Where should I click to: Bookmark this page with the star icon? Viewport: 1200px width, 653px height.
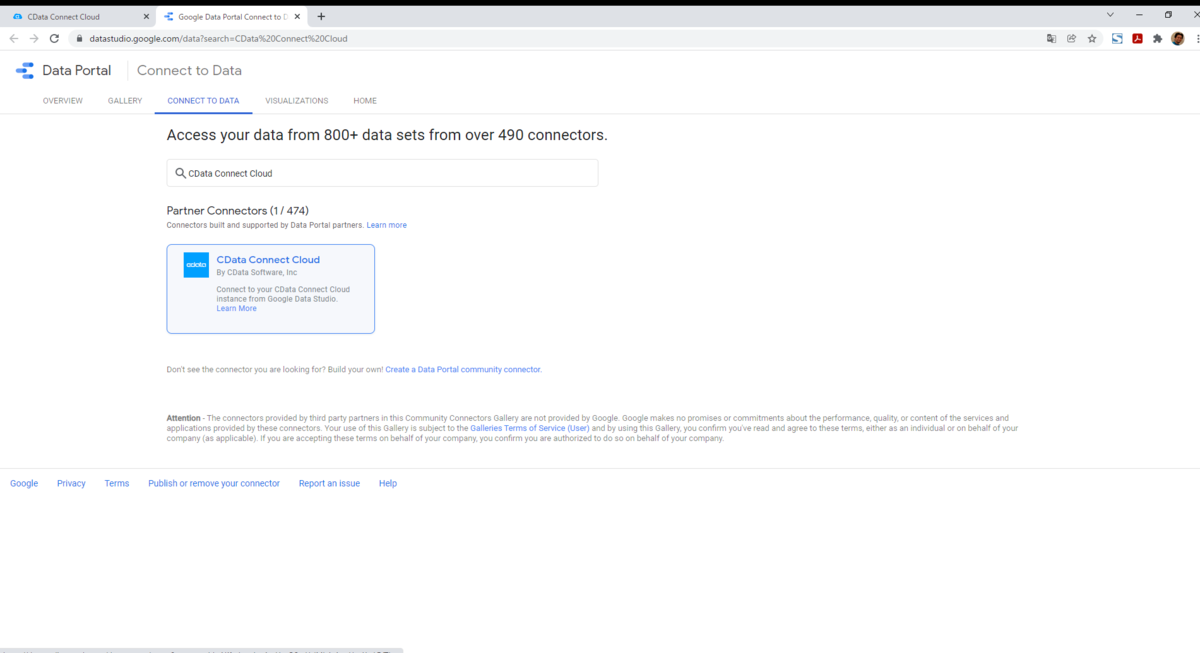coord(1092,38)
